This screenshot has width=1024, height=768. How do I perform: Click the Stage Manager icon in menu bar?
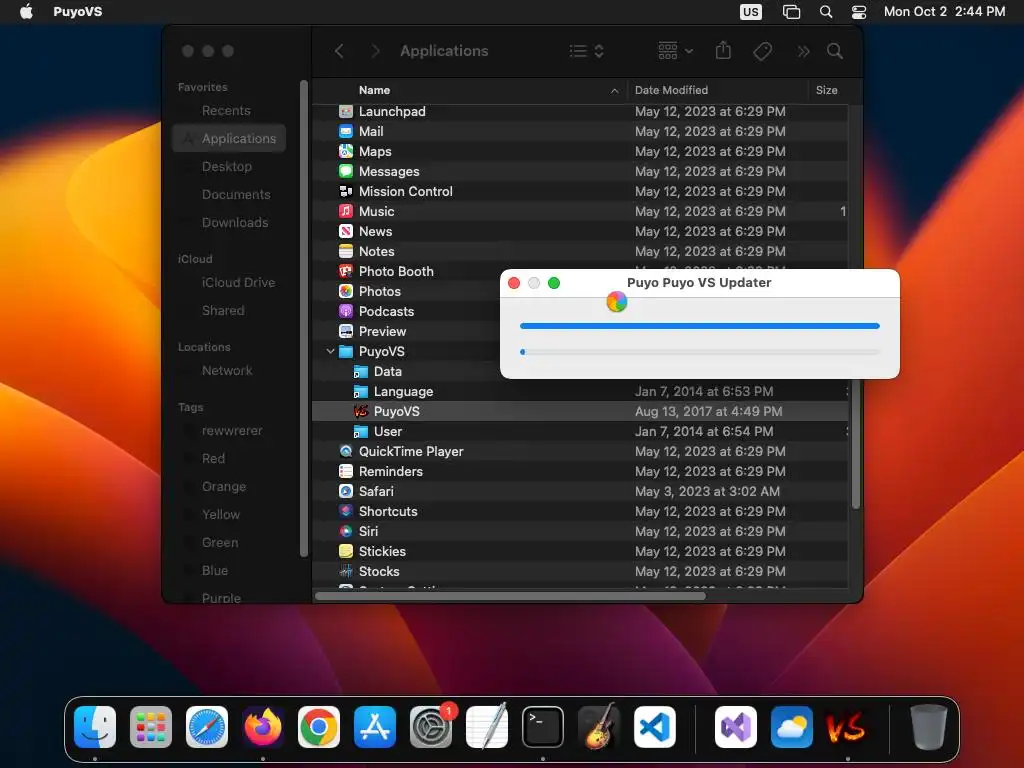[x=791, y=12]
